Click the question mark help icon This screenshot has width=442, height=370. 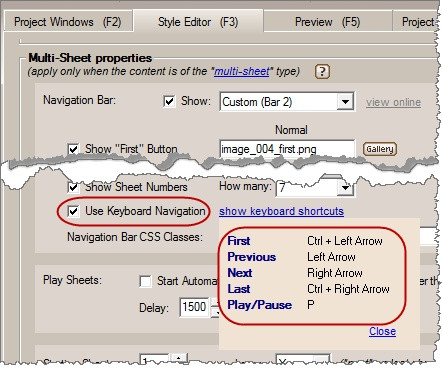coord(322,71)
